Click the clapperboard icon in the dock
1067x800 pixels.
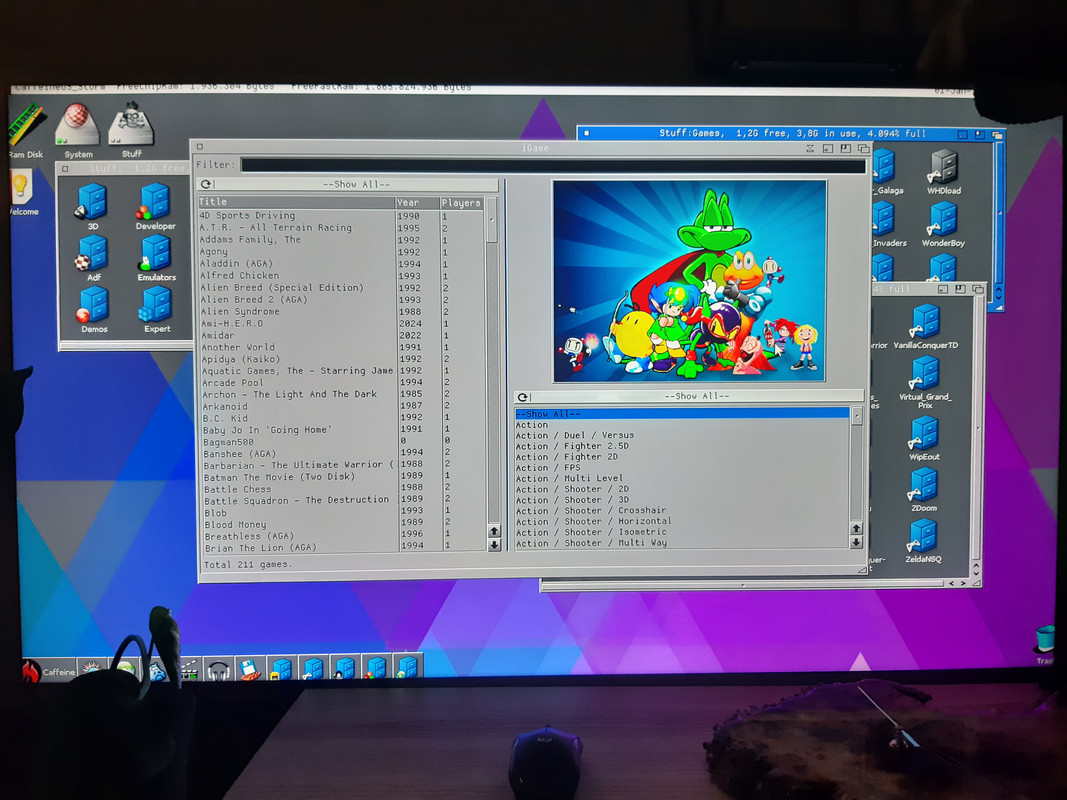[189, 670]
